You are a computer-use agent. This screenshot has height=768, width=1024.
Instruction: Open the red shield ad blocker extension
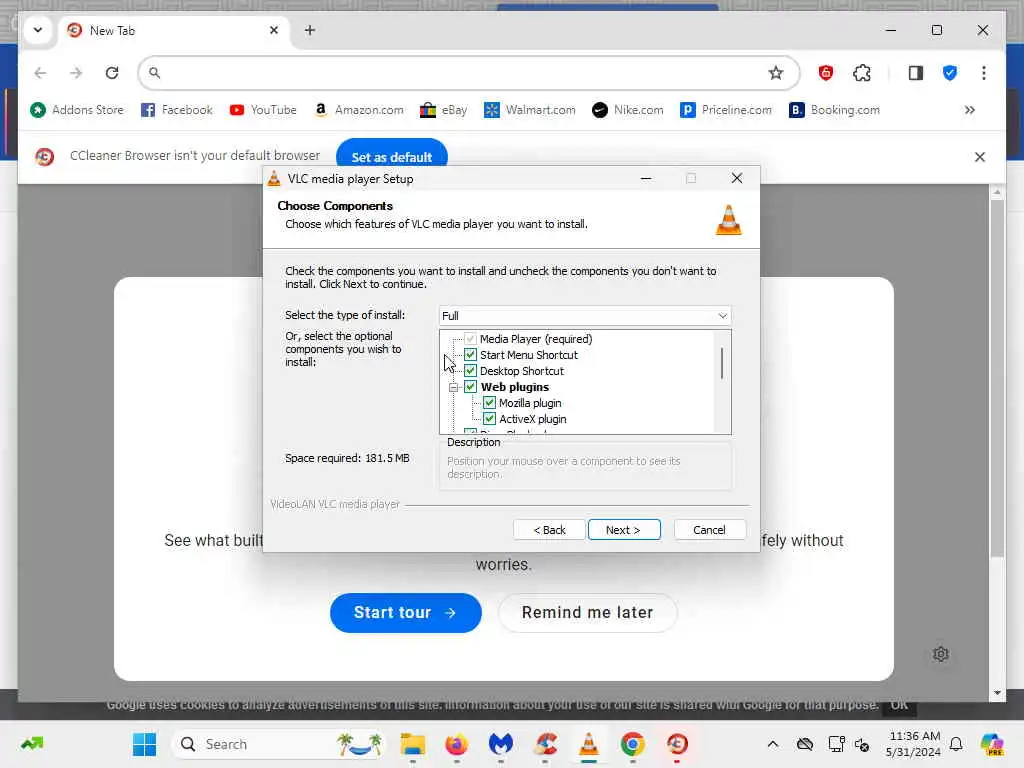(825, 72)
